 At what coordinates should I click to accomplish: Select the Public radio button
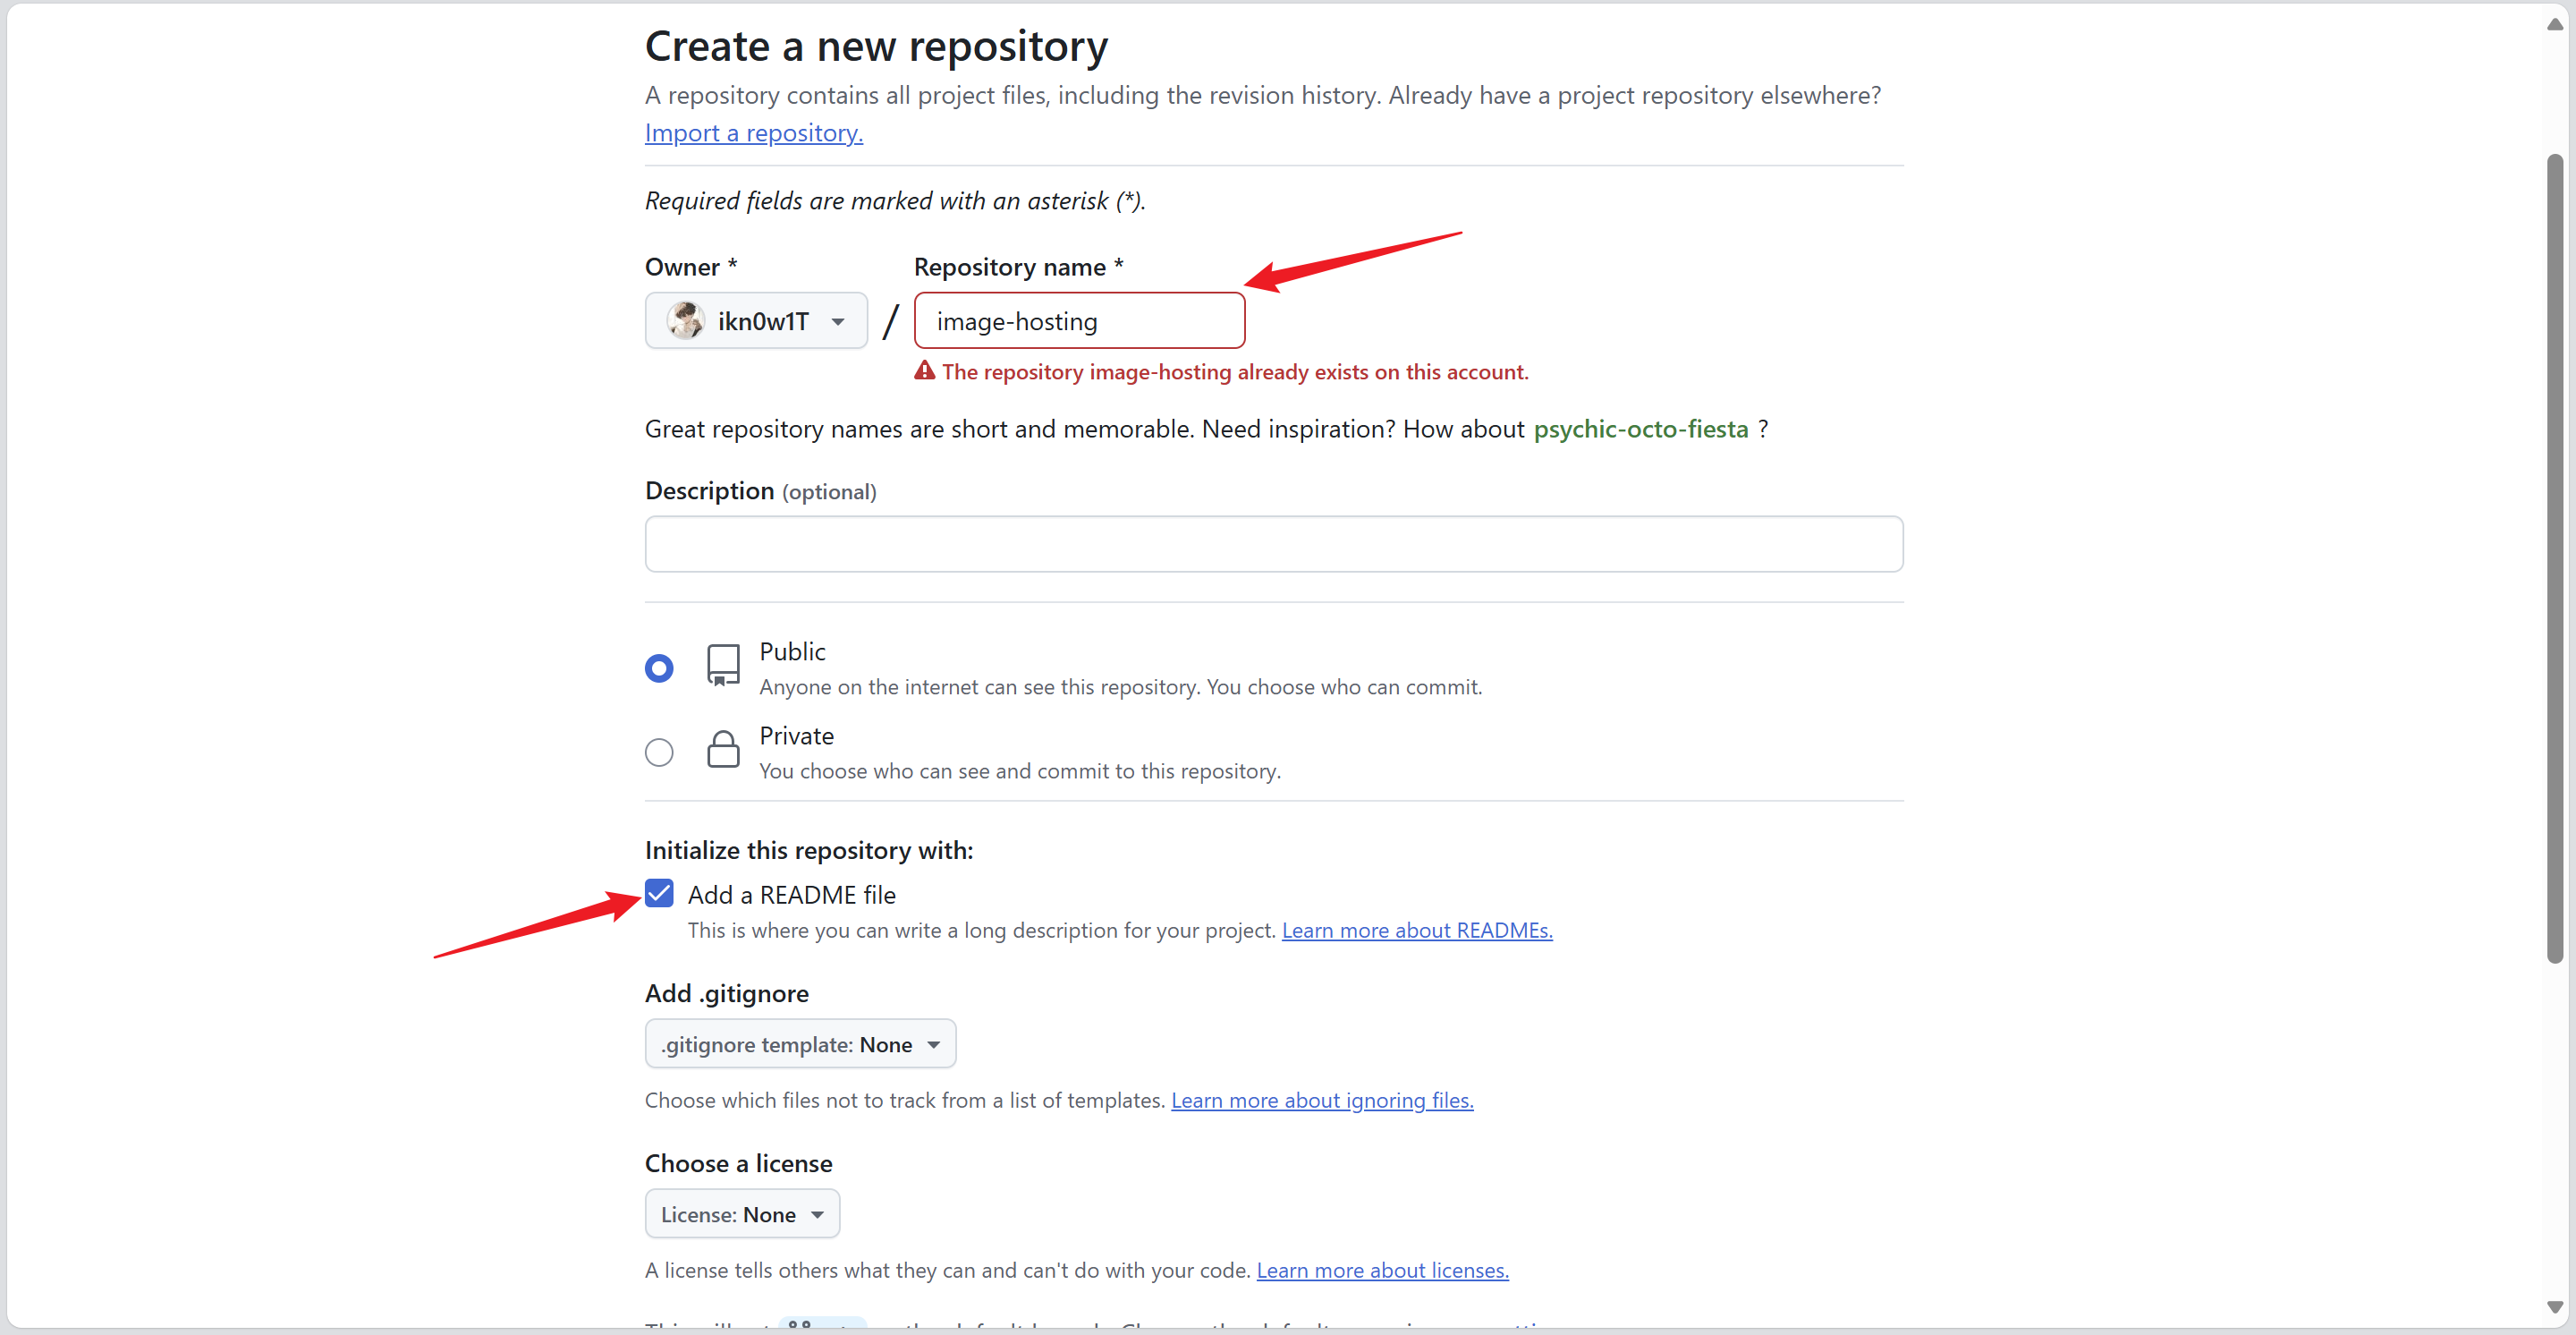(x=659, y=668)
